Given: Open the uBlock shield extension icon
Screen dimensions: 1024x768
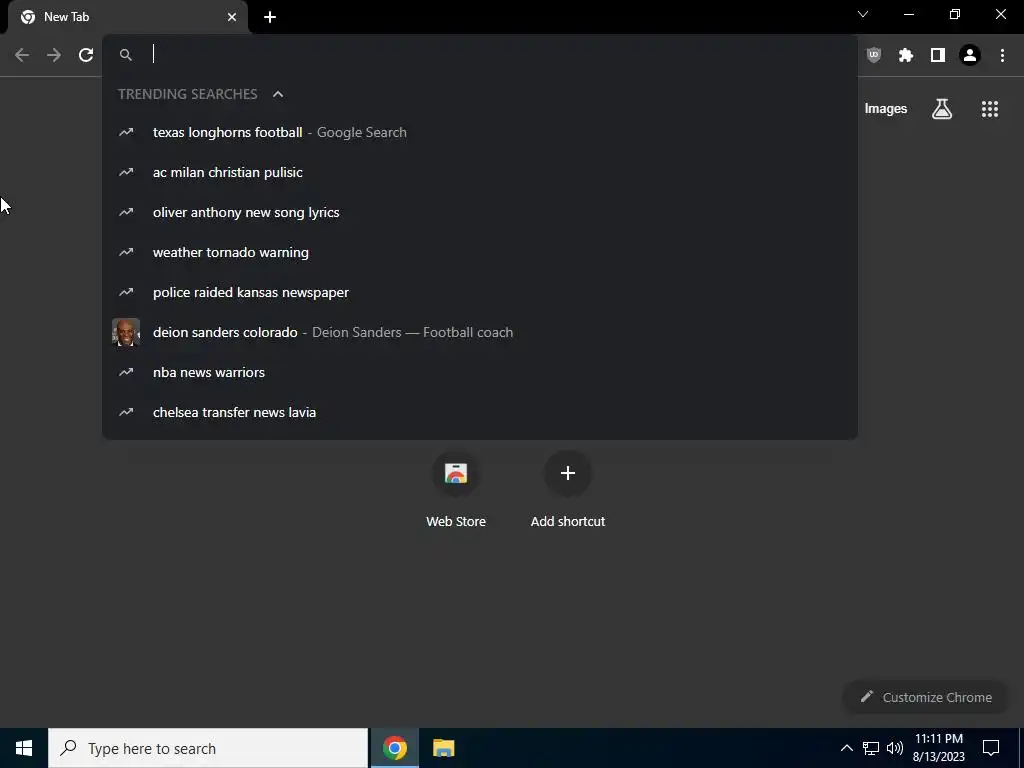Looking at the screenshot, I should pos(874,55).
